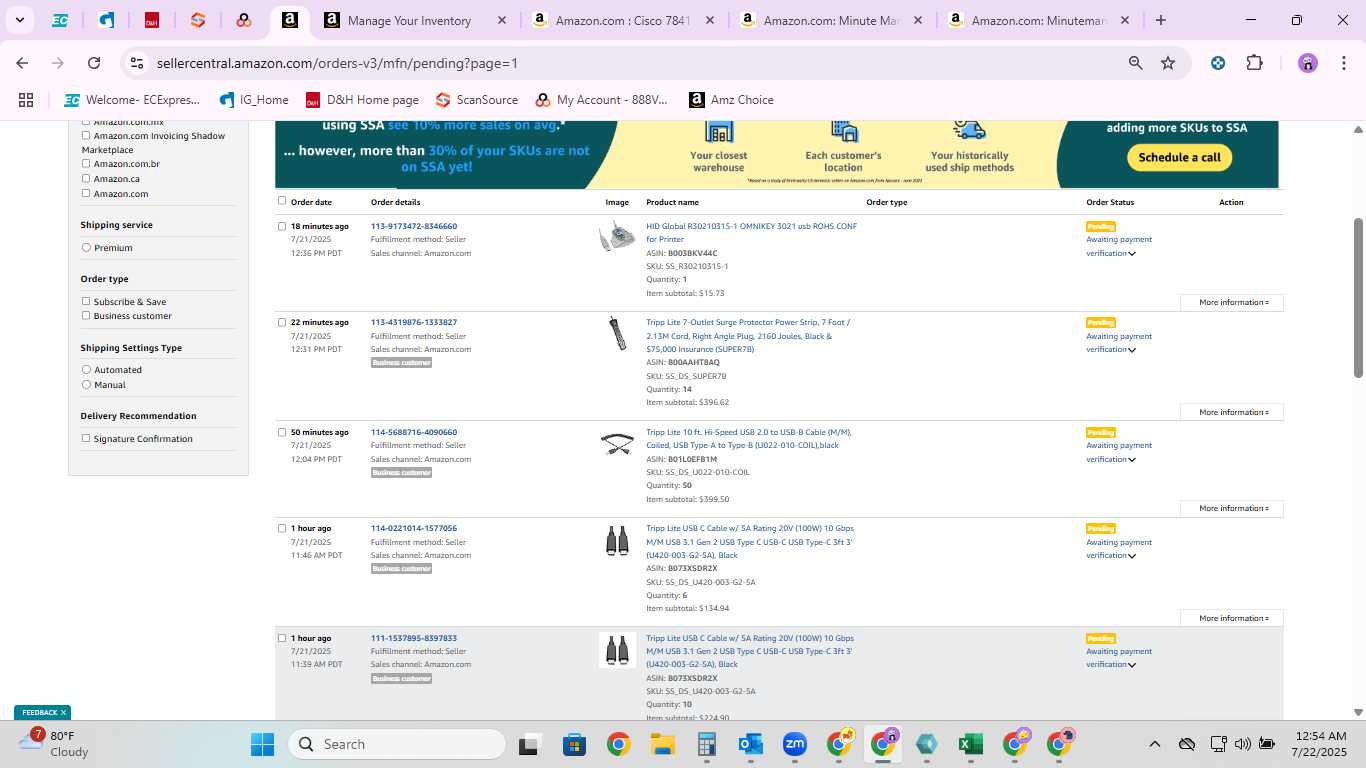Select order 113-9173472-8346660 checkbox
Viewport: 1366px width, 768px height.
tap(282, 226)
